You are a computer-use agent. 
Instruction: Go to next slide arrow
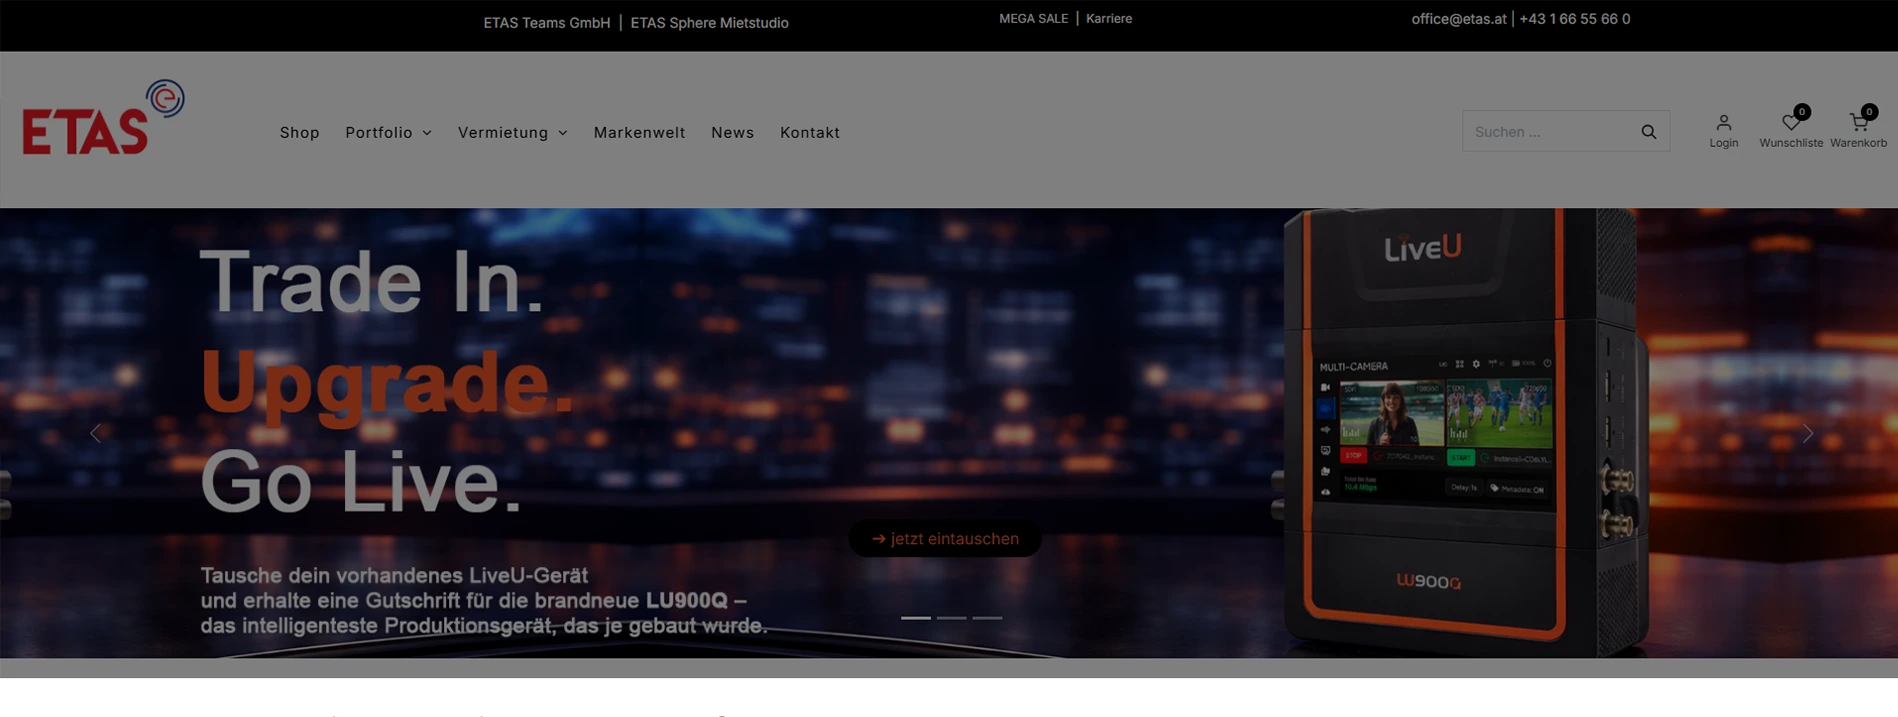tap(1807, 433)
